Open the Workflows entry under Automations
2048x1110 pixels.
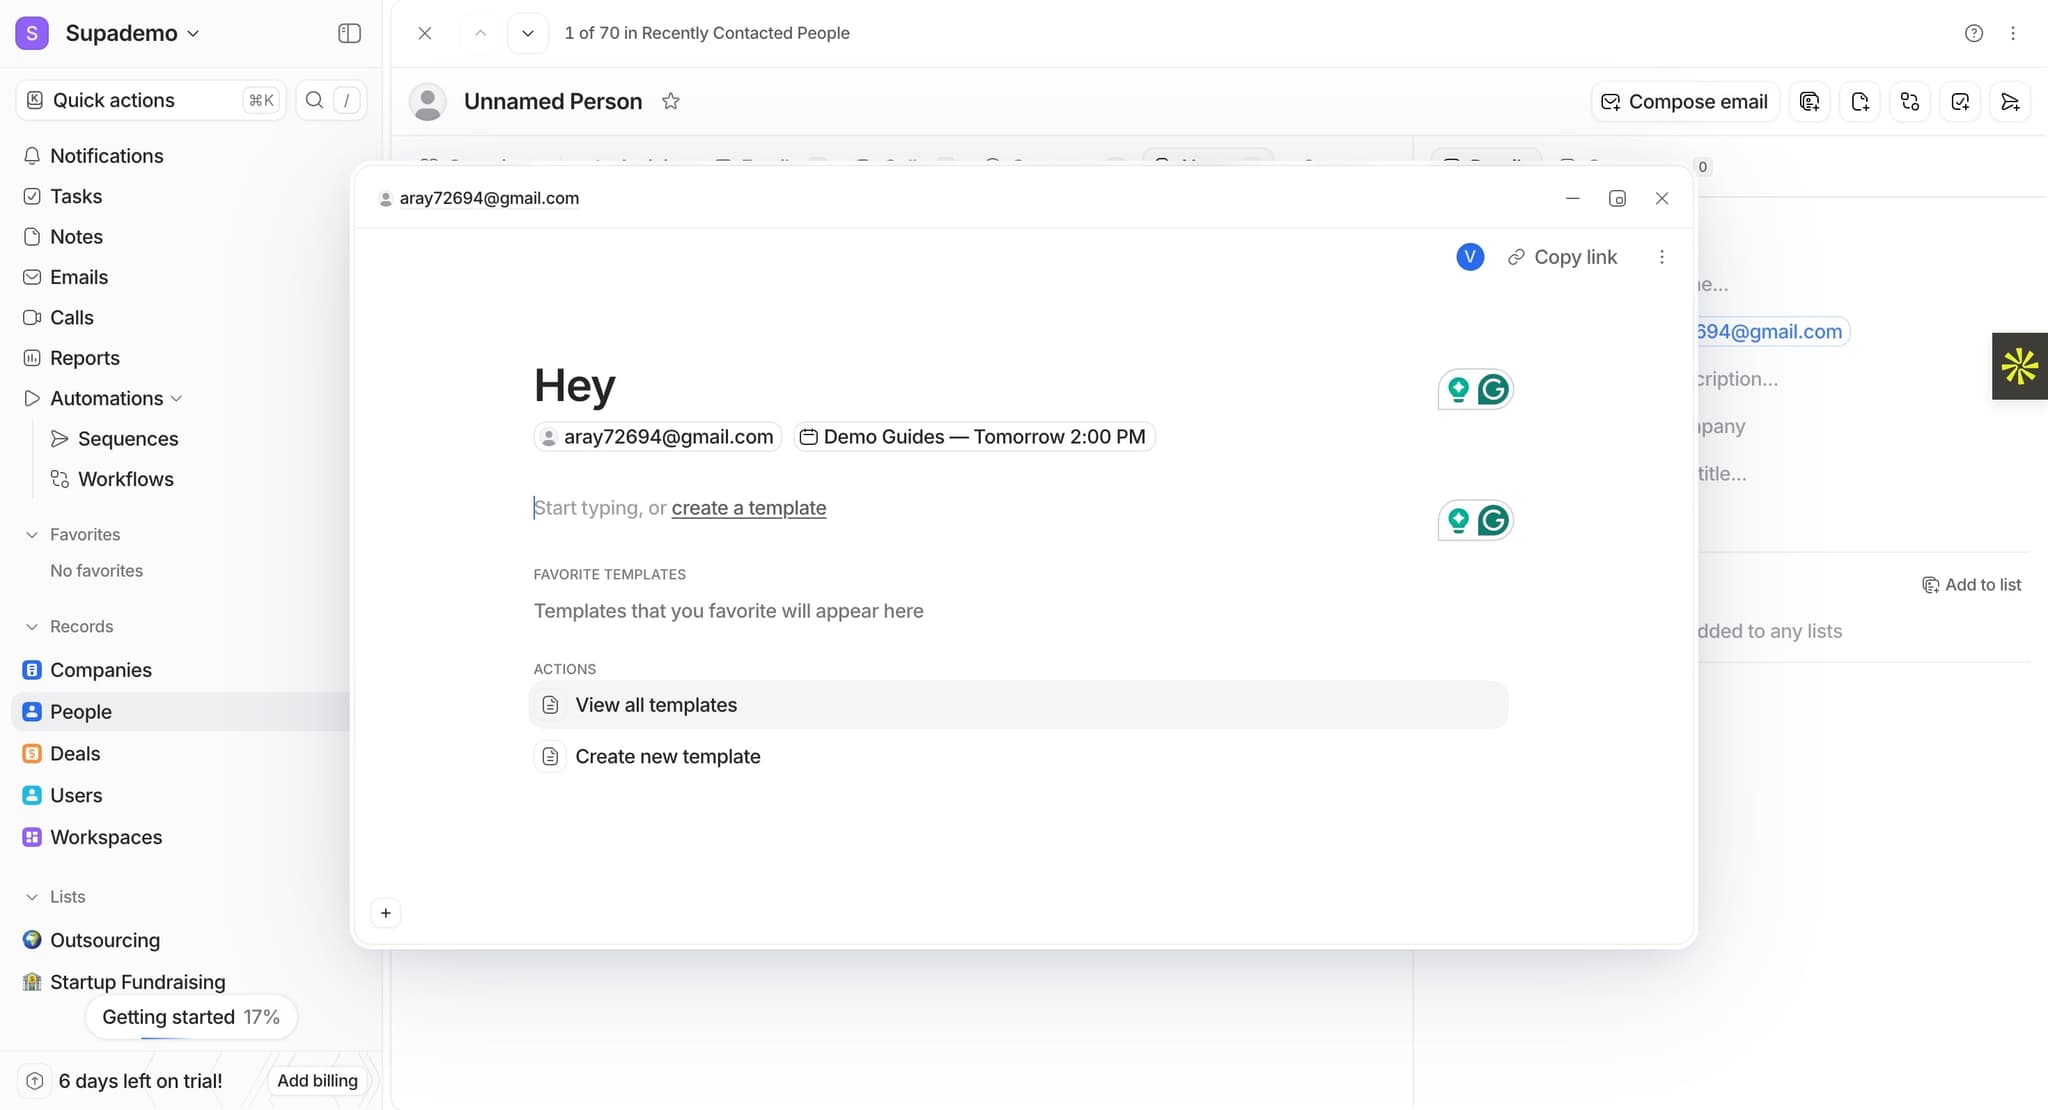[128, 479]
